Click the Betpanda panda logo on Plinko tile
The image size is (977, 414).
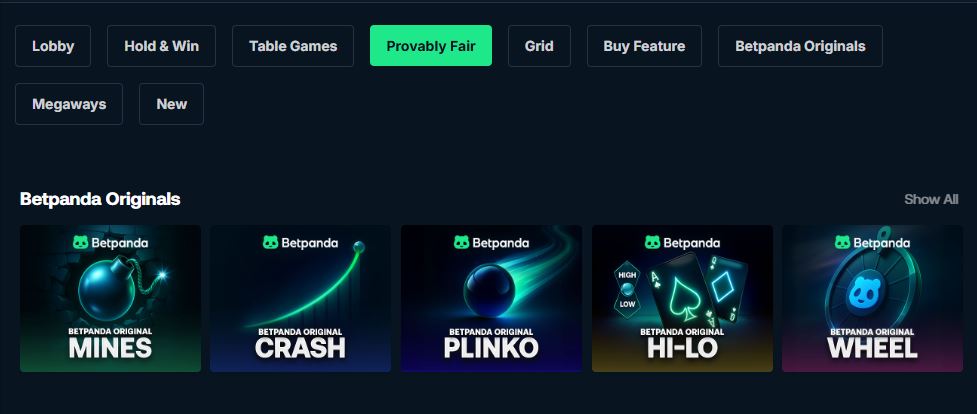461,243
